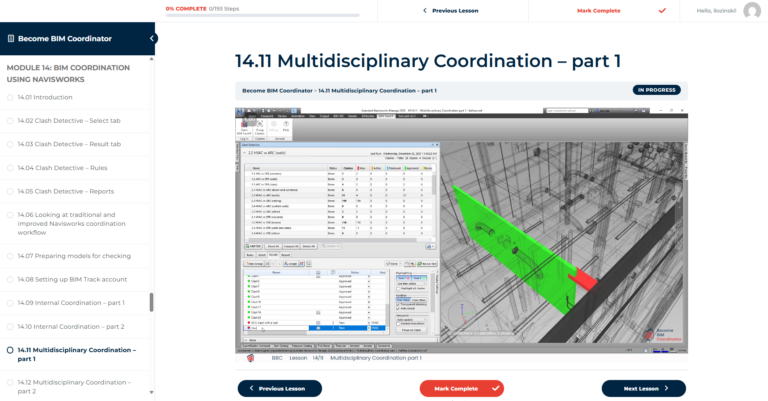This screenshot has width=768, height=401.
Task: Click the course completion progress bar
Action: click(262, 16)
